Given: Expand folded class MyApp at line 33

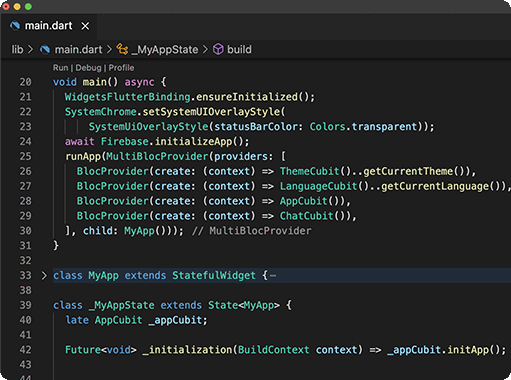Looking at the screenshot, I should [x=44, y=276].
